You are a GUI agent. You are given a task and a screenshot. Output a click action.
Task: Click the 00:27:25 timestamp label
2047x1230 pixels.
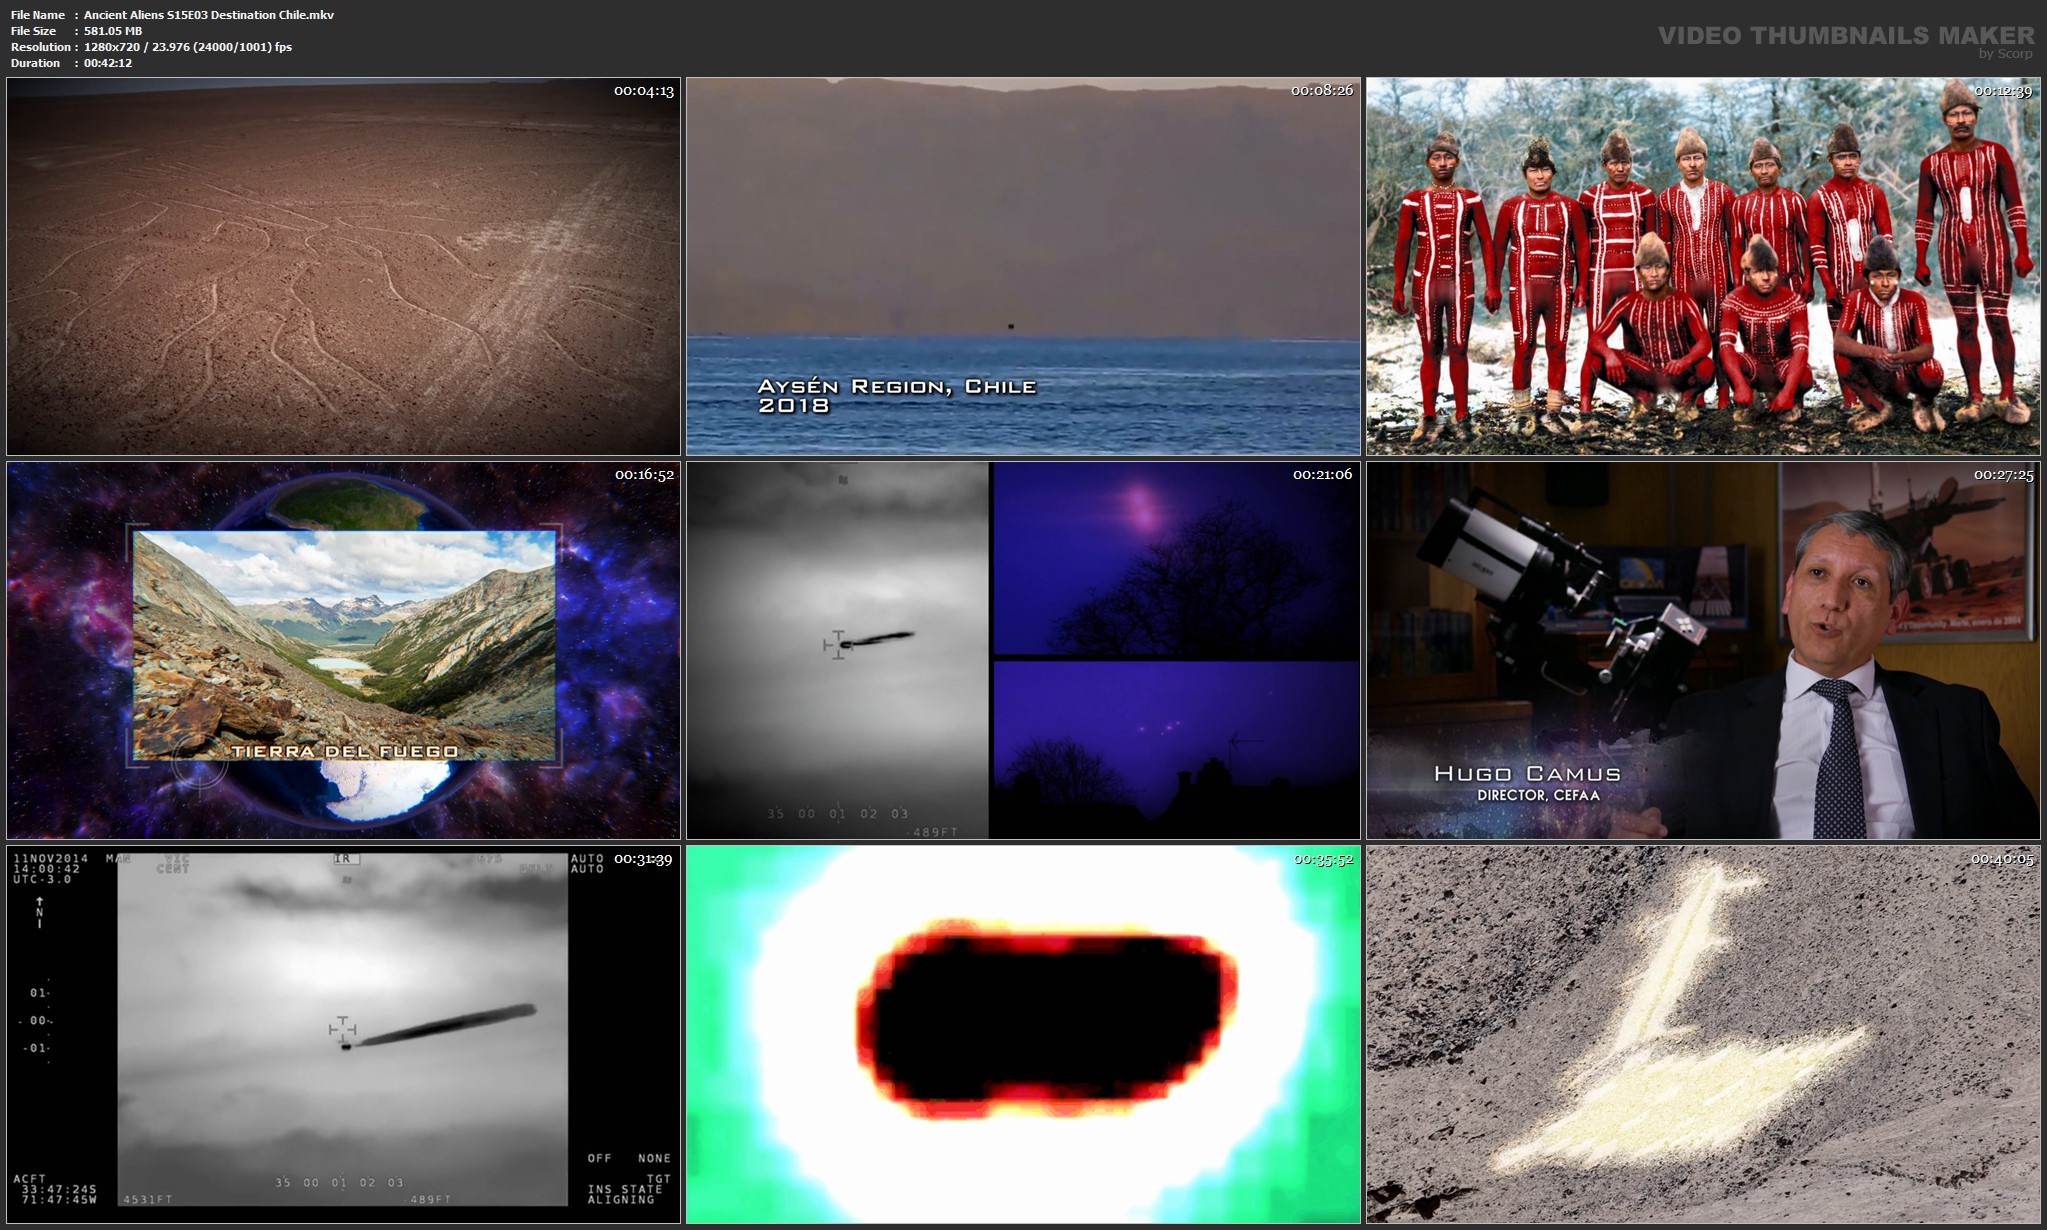point(2003,475)
